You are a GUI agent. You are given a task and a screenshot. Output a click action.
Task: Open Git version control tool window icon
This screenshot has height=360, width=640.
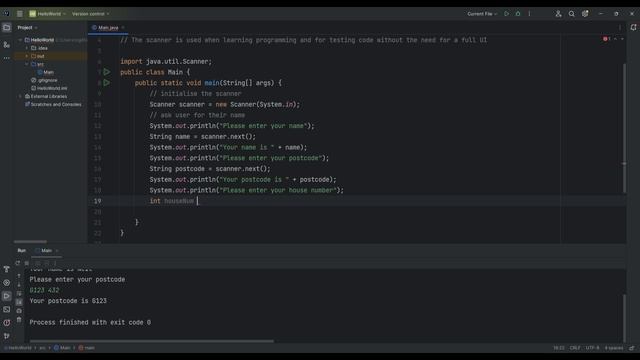[7, 336]
